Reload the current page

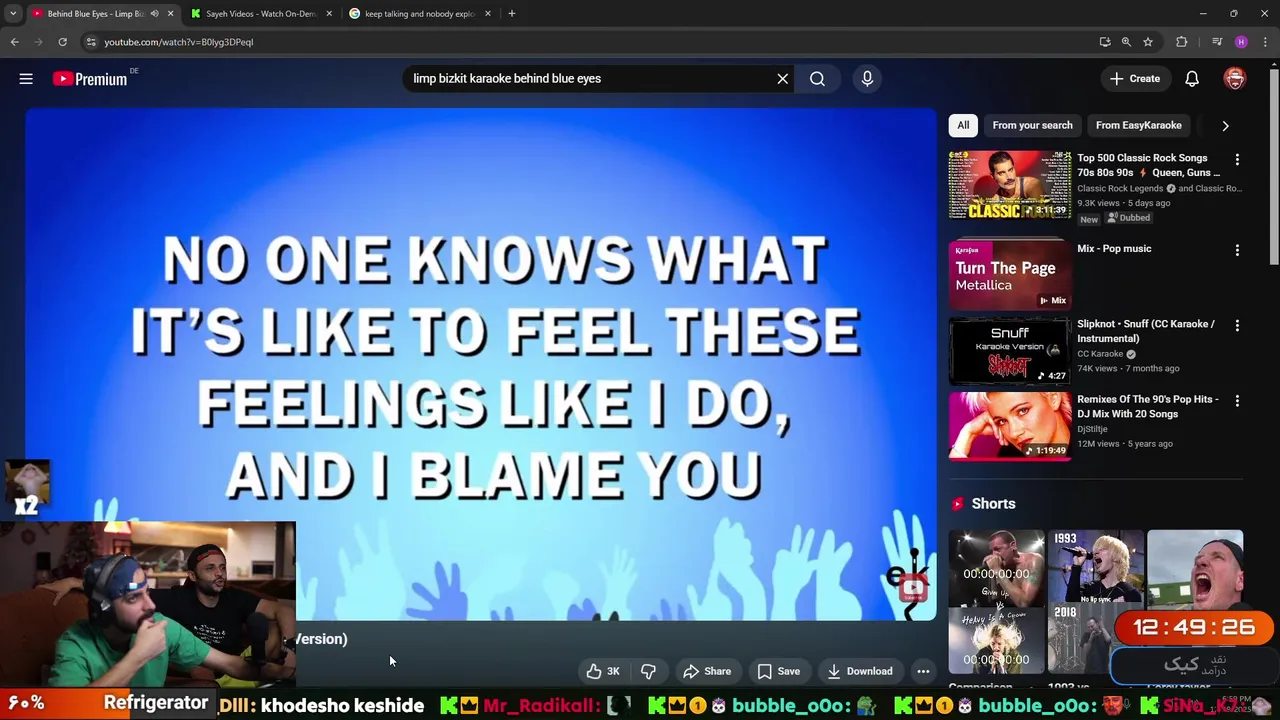pyautogui.click(x=62, y=42)
